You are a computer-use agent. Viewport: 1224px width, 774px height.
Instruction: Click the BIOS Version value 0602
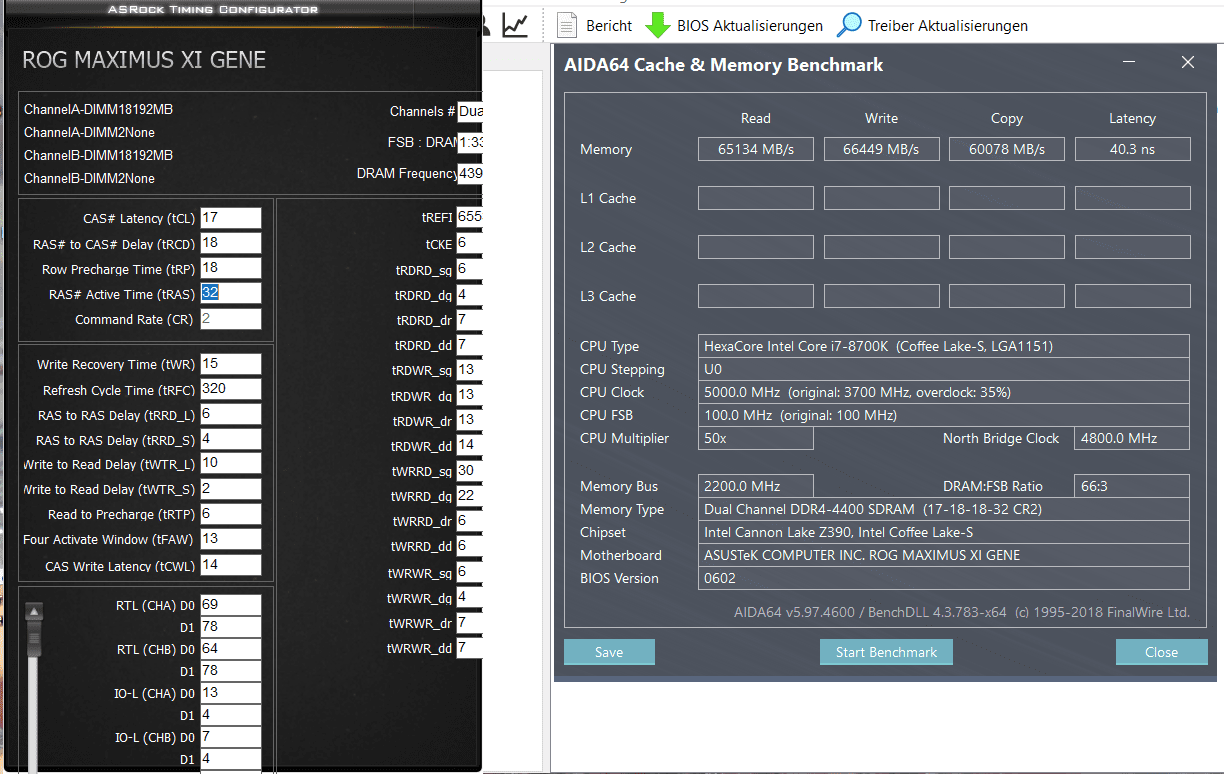[x=944, y=578]
